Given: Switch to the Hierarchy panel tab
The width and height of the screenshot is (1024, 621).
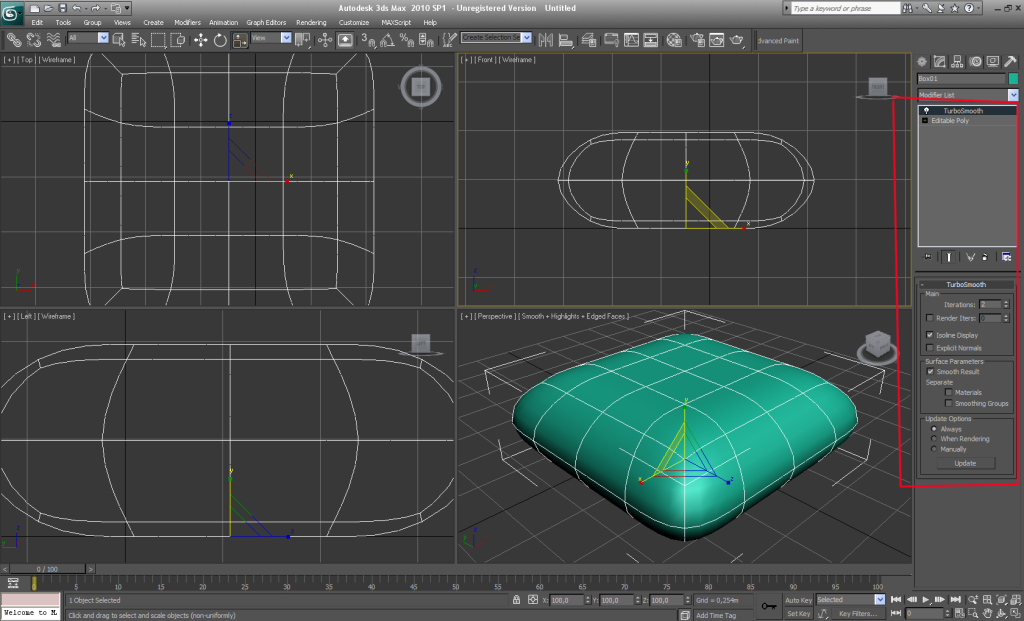Looking at the screenshot, I should pos(957,62).
